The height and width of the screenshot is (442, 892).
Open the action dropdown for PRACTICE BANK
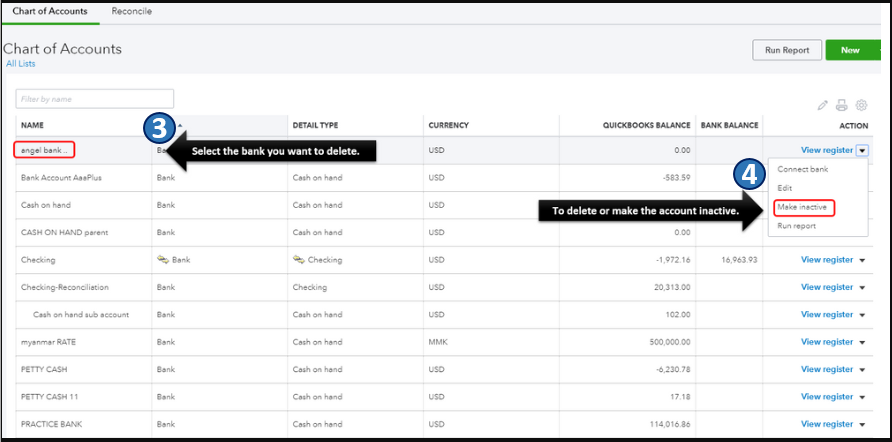click(862, 424)
